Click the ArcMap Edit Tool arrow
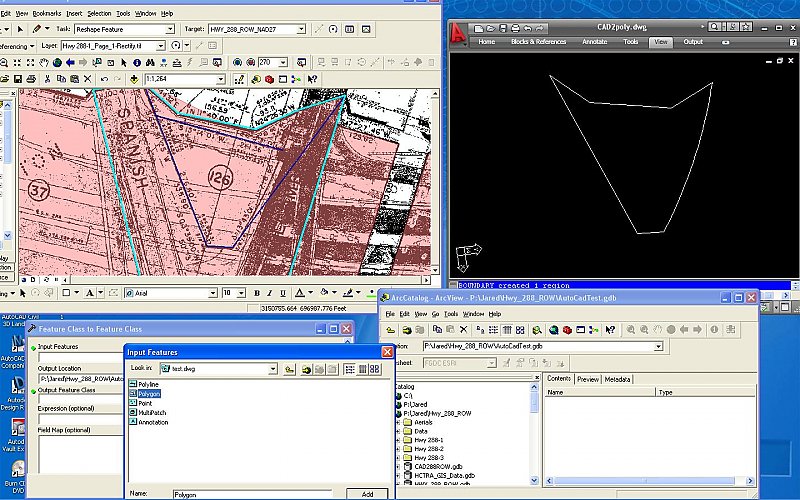 (22, 29)
